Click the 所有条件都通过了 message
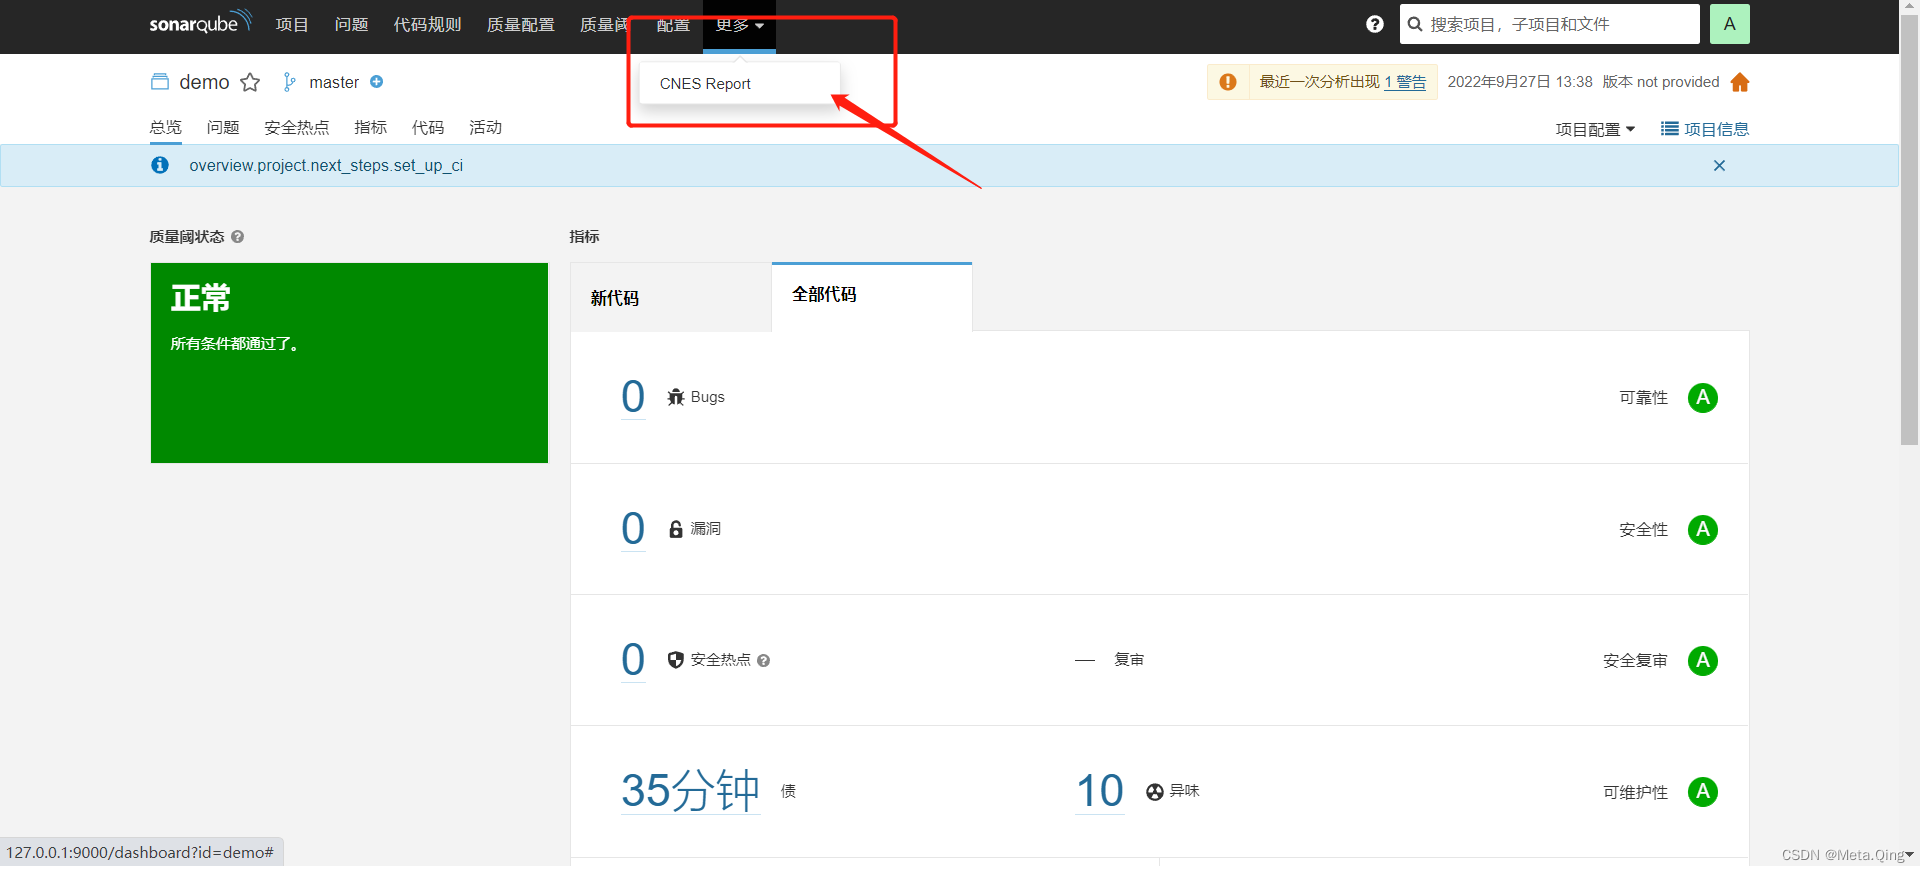 pyautogui.click(x=234, y=344)
